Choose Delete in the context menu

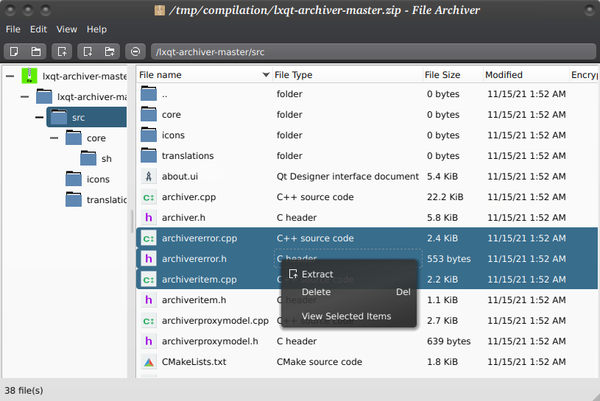click(x=316, y=292)
